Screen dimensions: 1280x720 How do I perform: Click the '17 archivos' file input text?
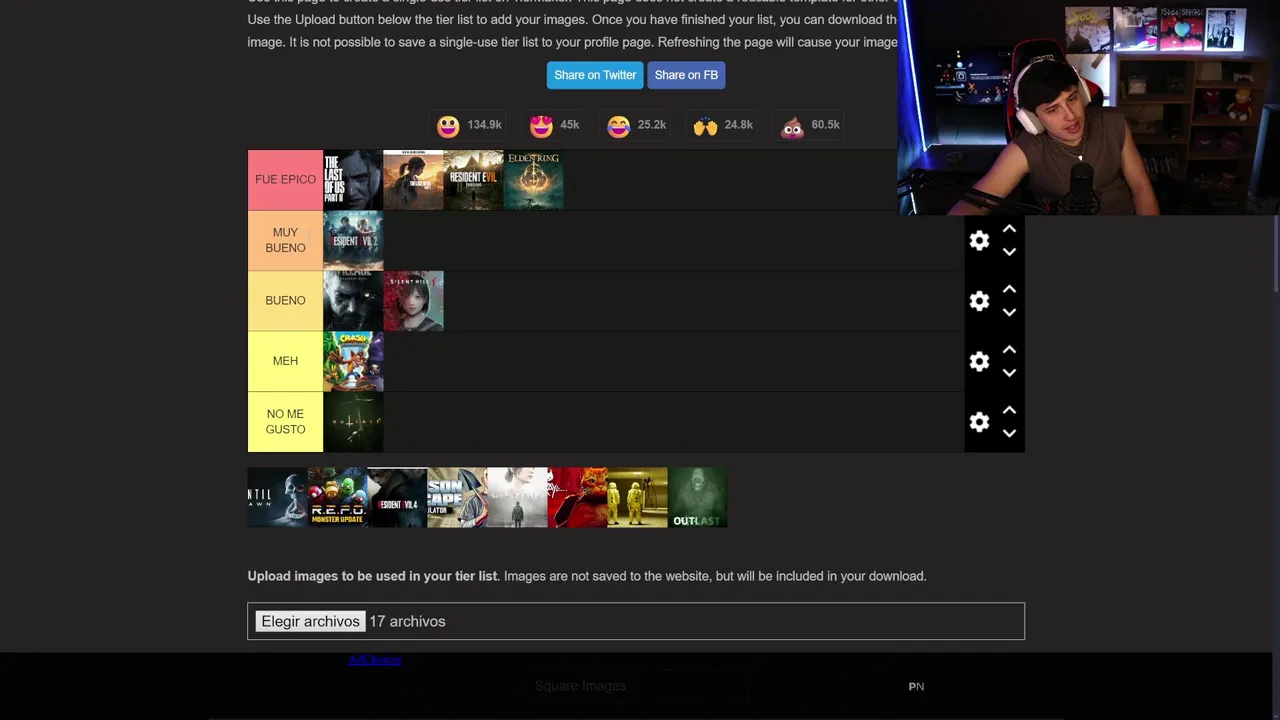407,621
